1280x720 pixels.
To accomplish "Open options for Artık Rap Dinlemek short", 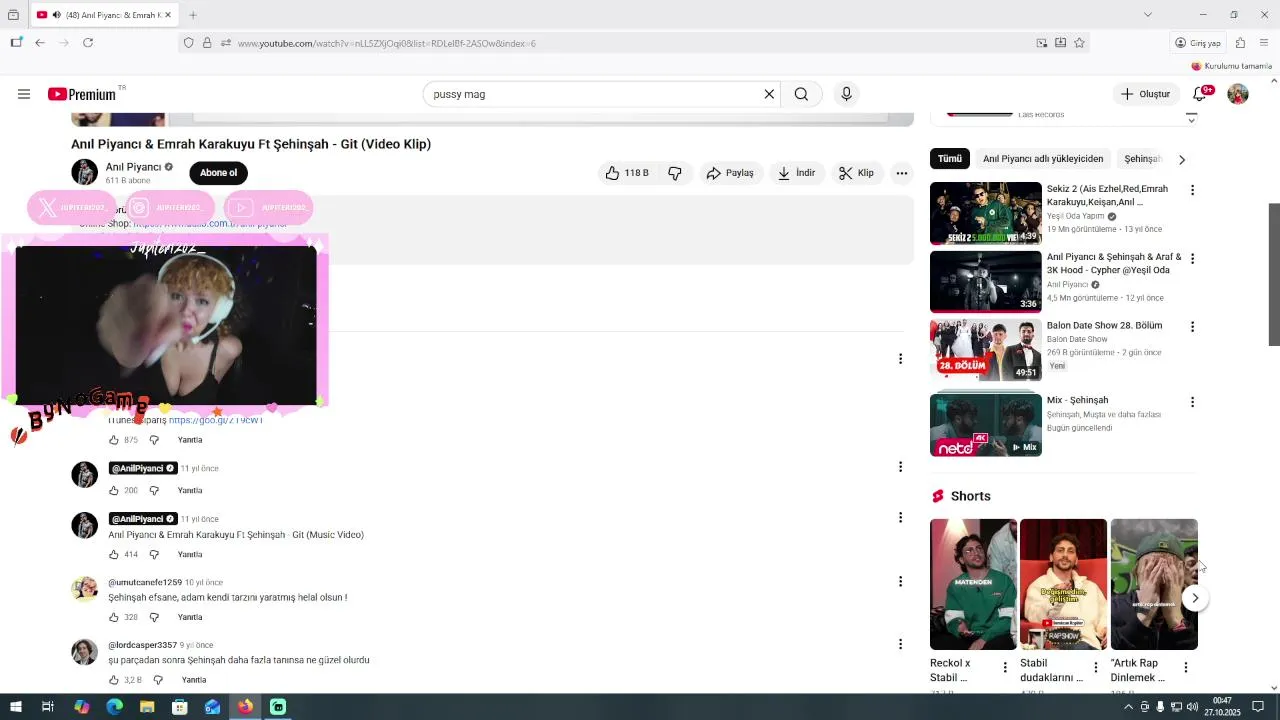I will (x=1186, y=667).
